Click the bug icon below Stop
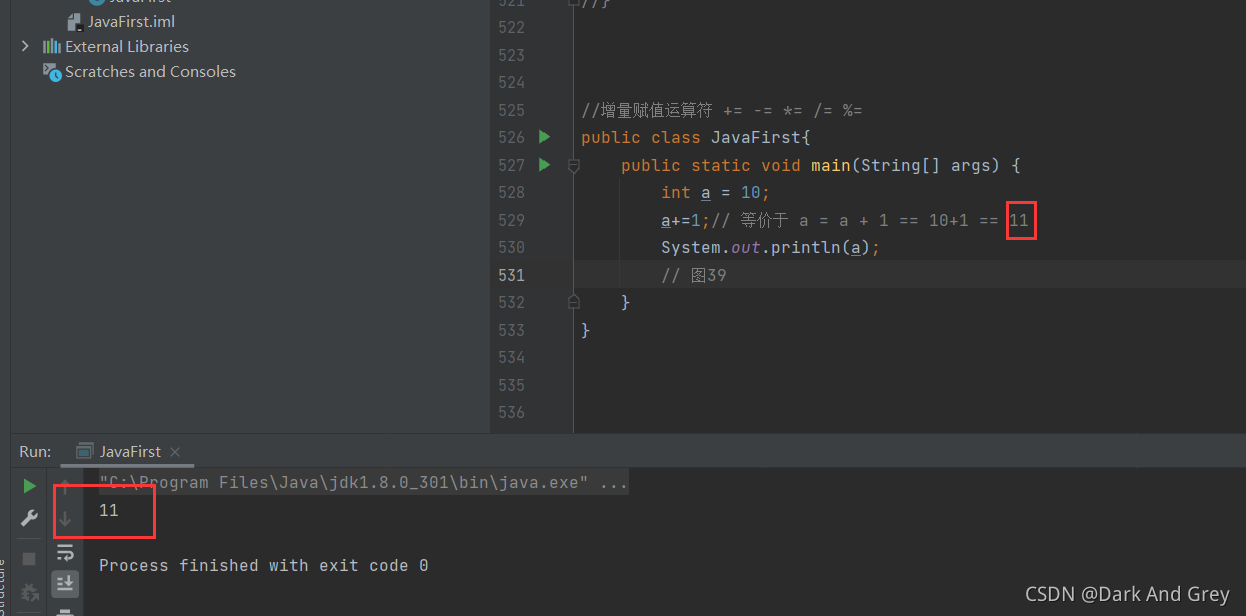The image size is (1246, 616). (x=29, y=592)
